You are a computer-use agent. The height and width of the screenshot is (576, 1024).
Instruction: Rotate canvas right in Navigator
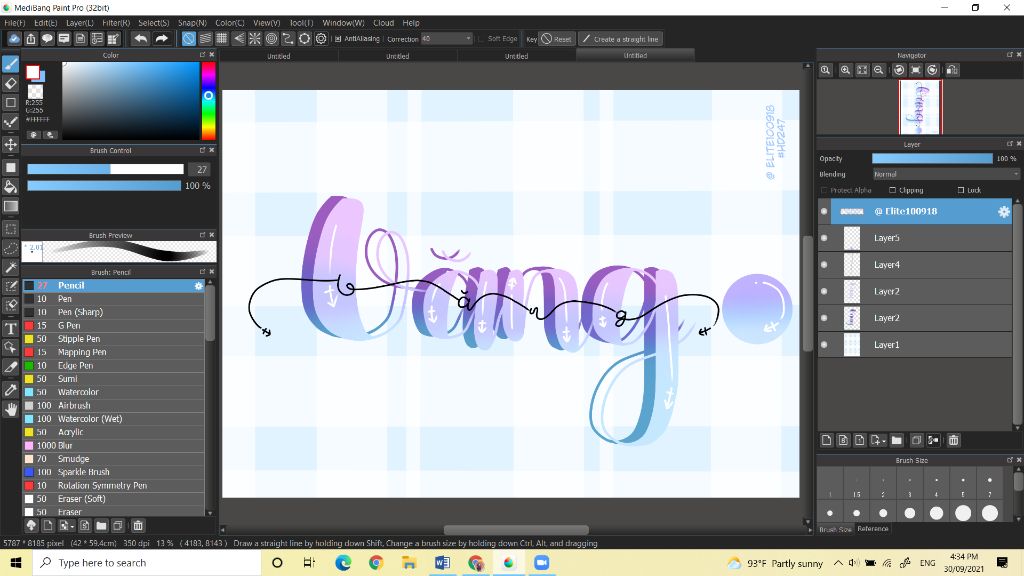click(932, 70)
